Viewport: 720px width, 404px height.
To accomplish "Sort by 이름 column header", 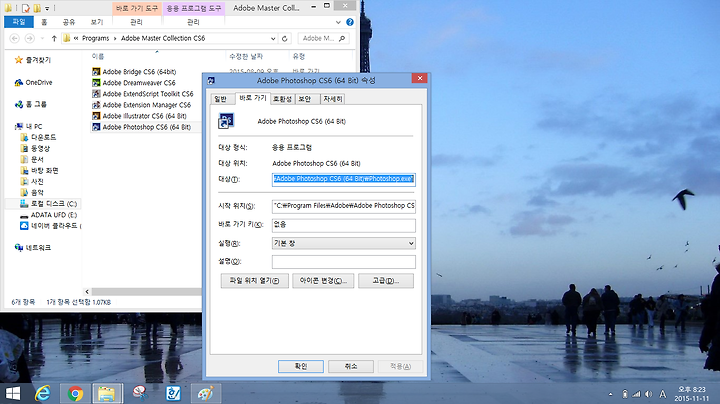I will (x=97, y=56).
